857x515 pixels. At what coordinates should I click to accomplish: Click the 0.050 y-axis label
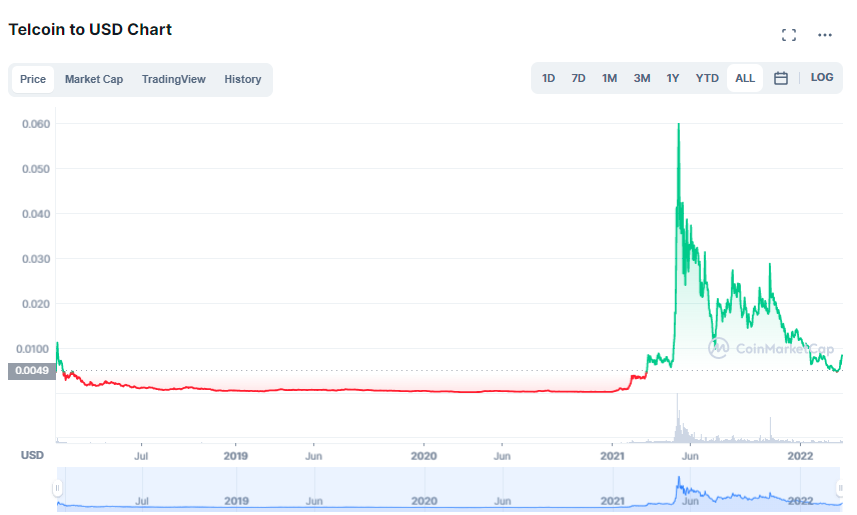click(x=36, y=169)
